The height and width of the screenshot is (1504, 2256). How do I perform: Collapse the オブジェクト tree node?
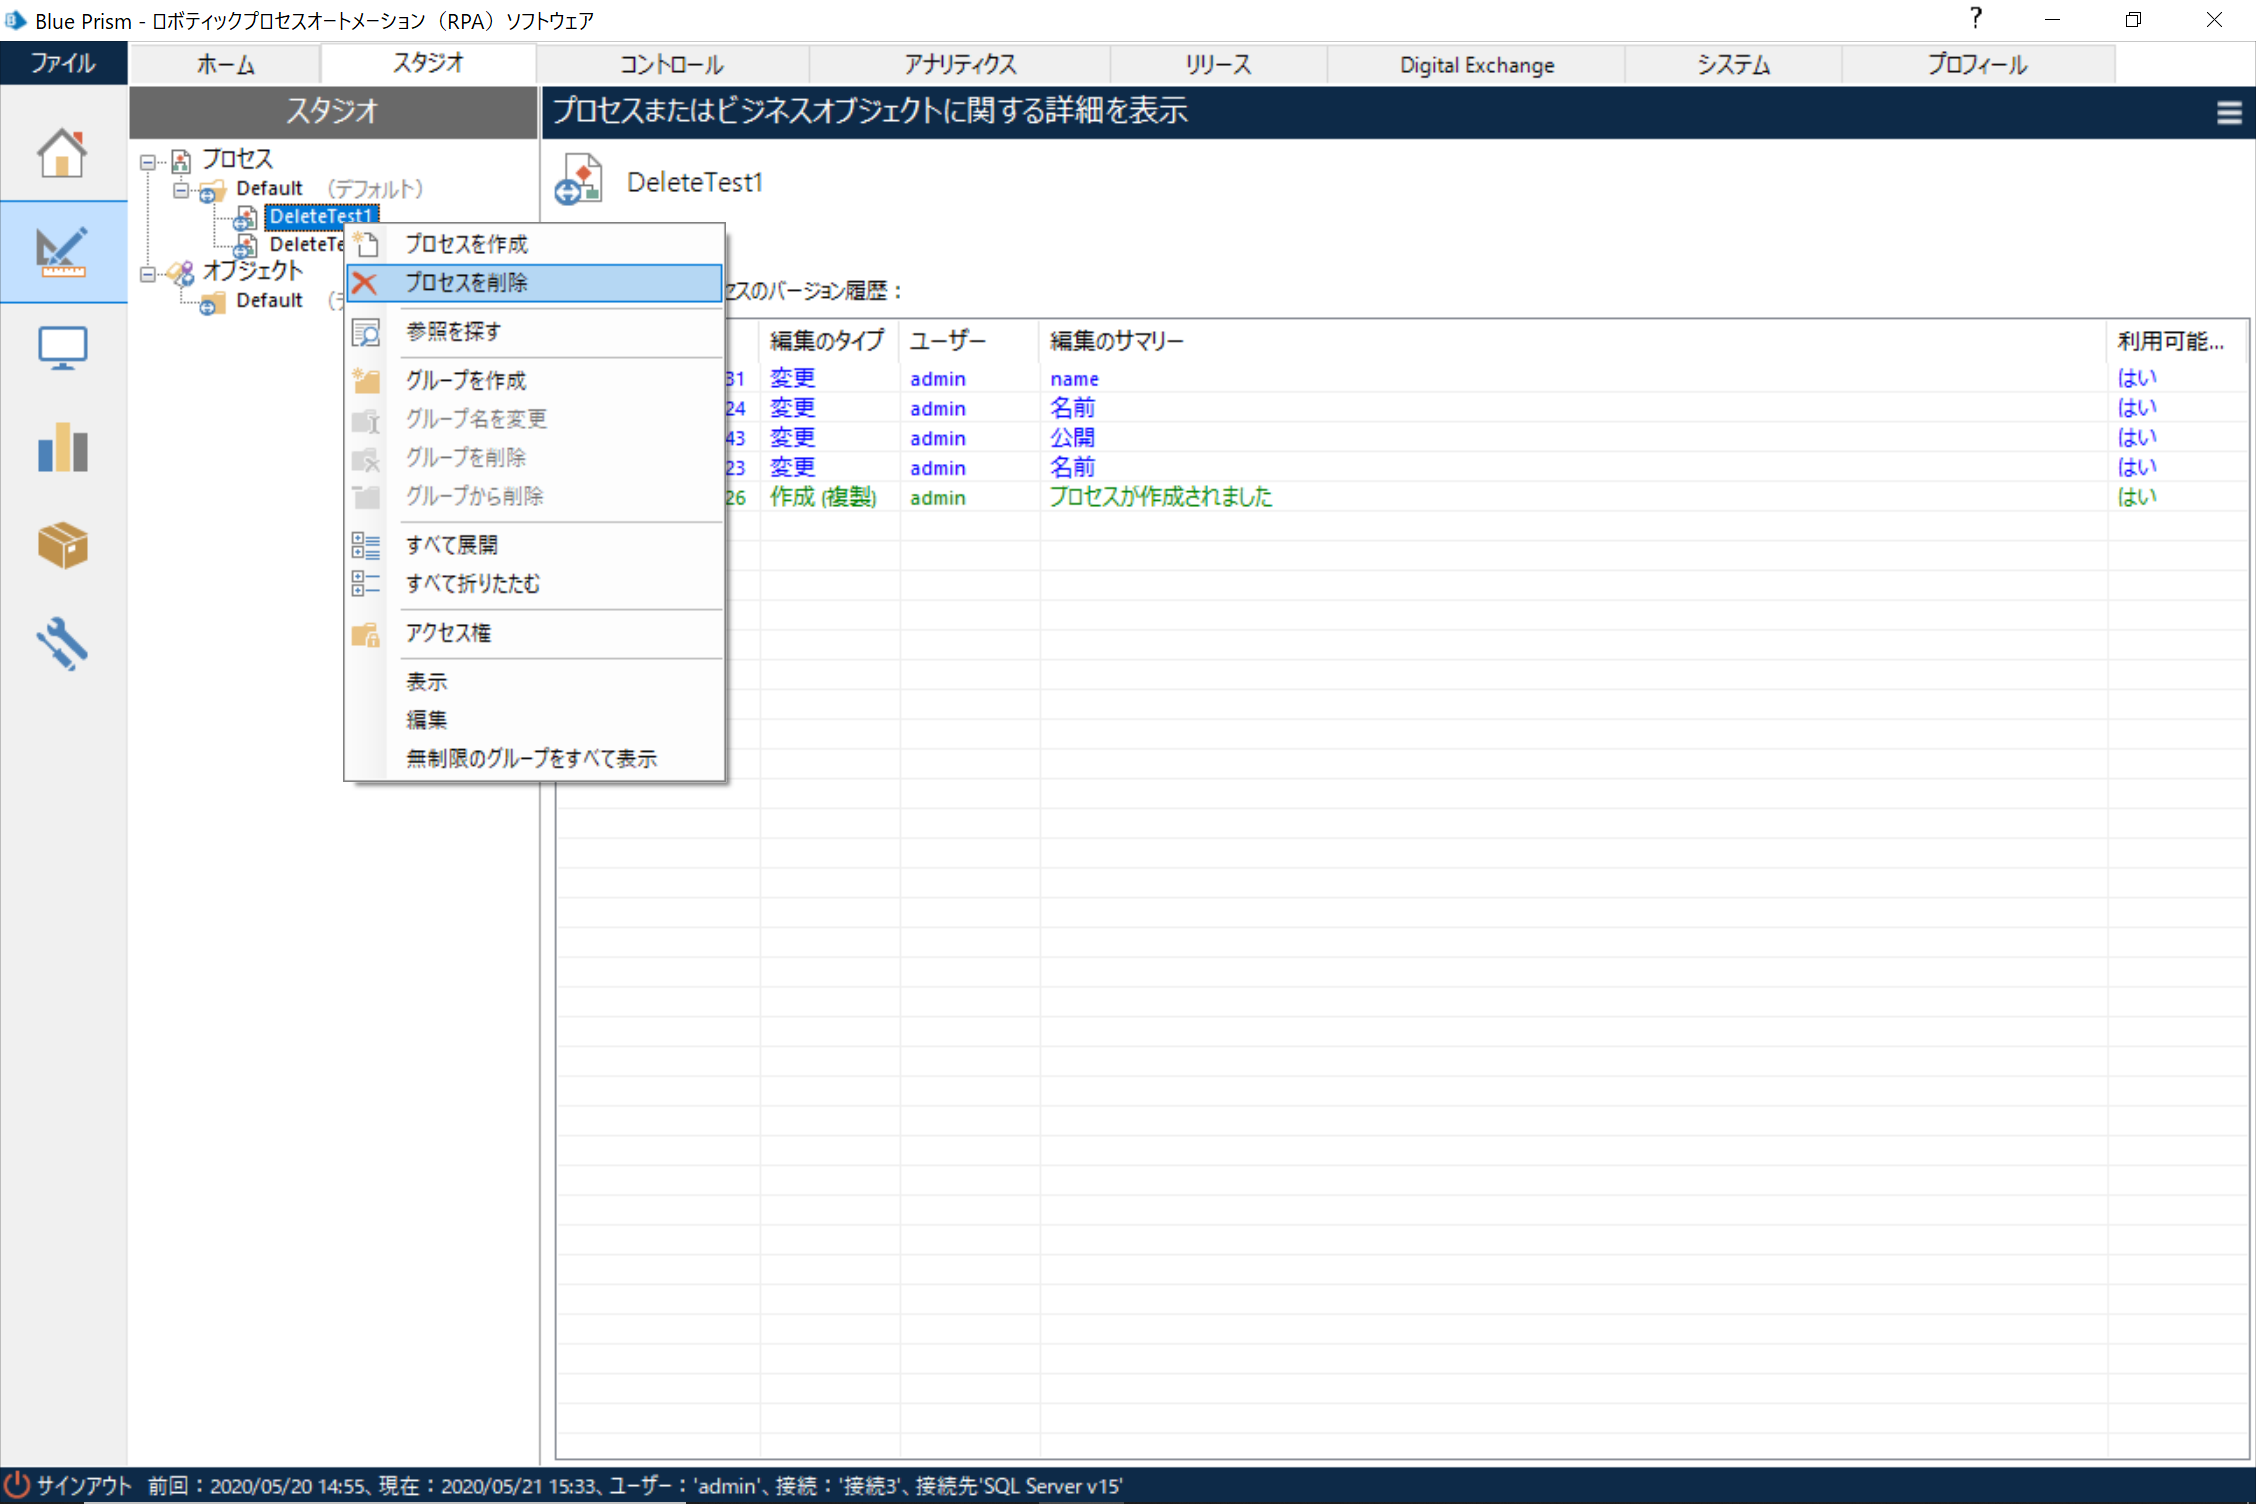coord(146,274)
